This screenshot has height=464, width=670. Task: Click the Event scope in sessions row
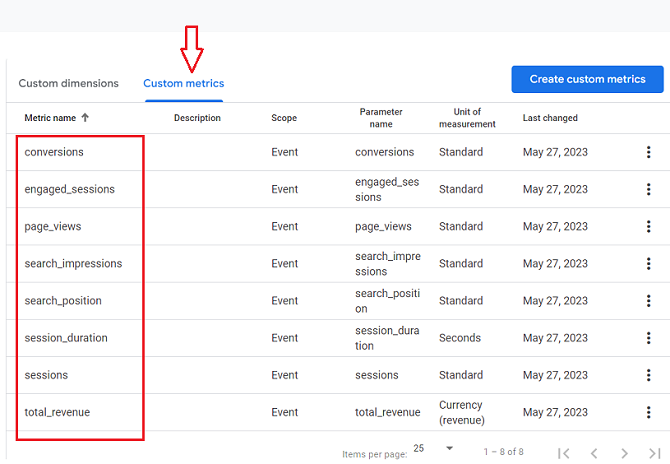coord(284,375)
